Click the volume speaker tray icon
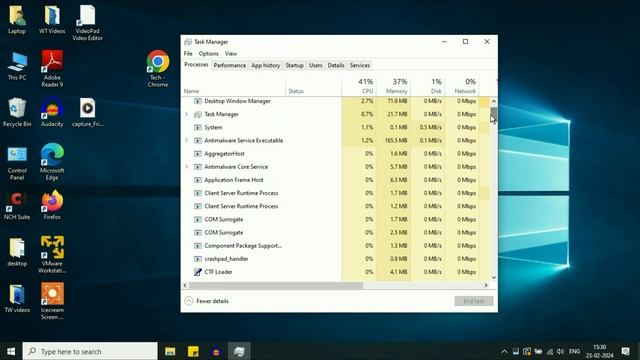Screen dimensions: 640x360 click(560, 351)
